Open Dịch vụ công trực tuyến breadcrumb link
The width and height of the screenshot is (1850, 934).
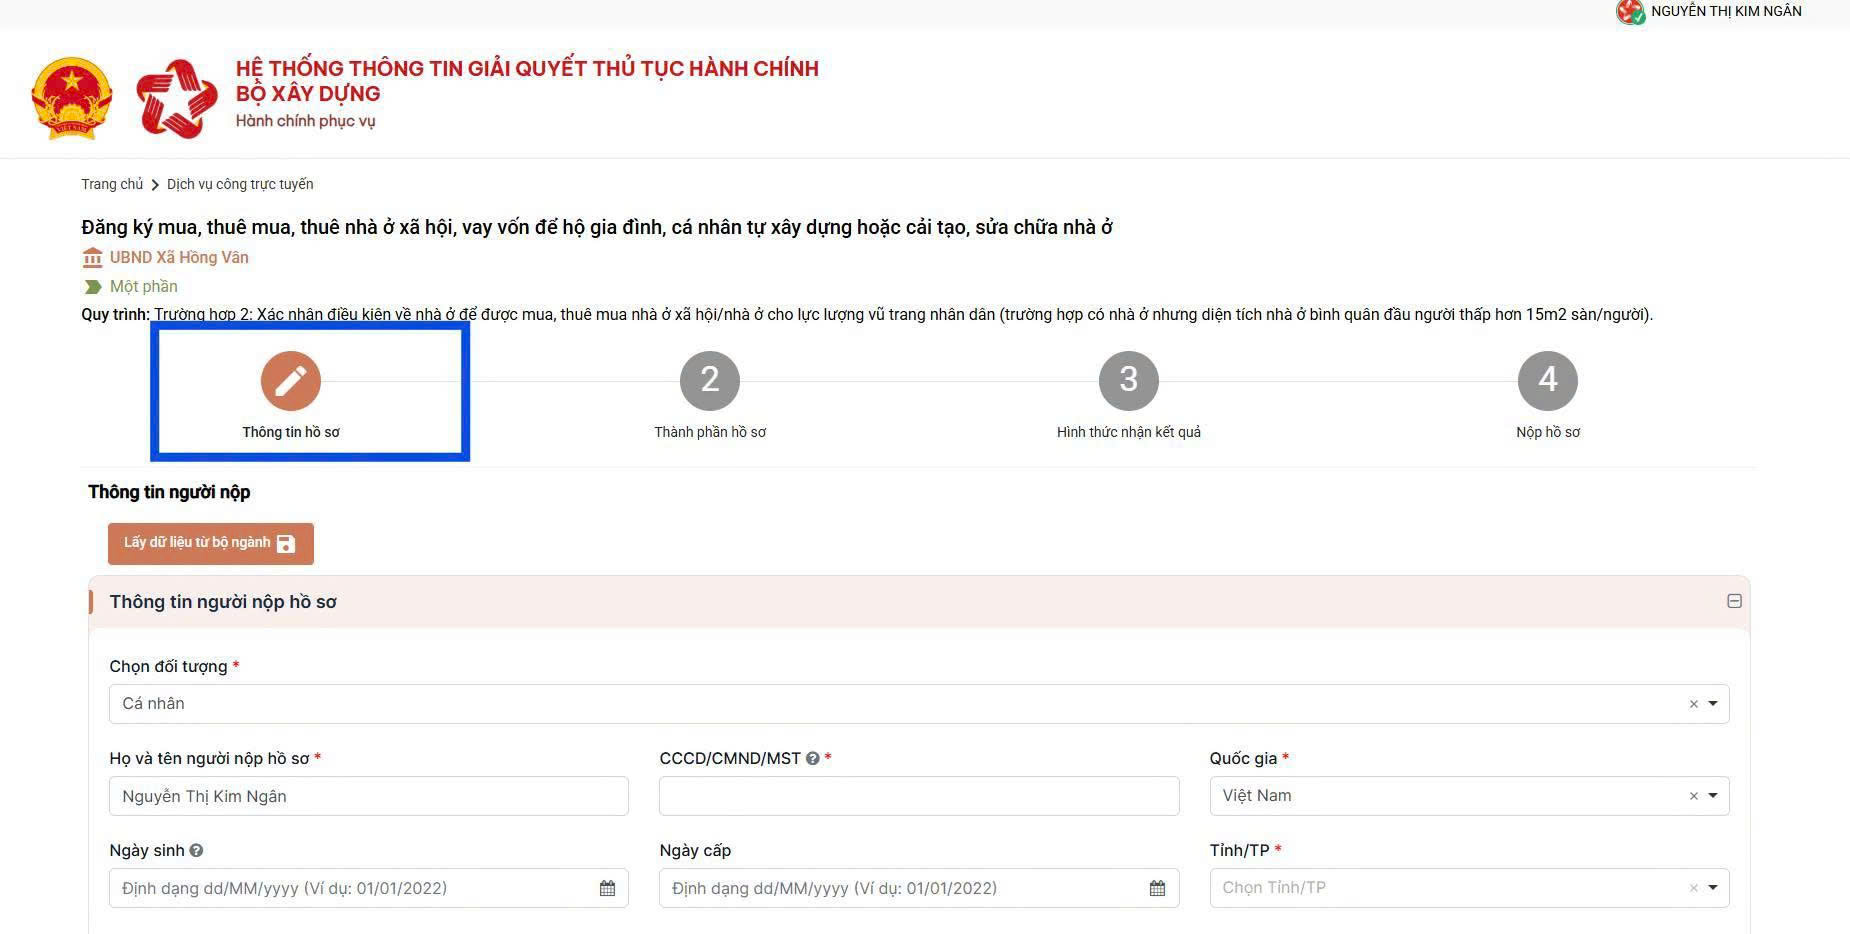click(x=240, y=184)
